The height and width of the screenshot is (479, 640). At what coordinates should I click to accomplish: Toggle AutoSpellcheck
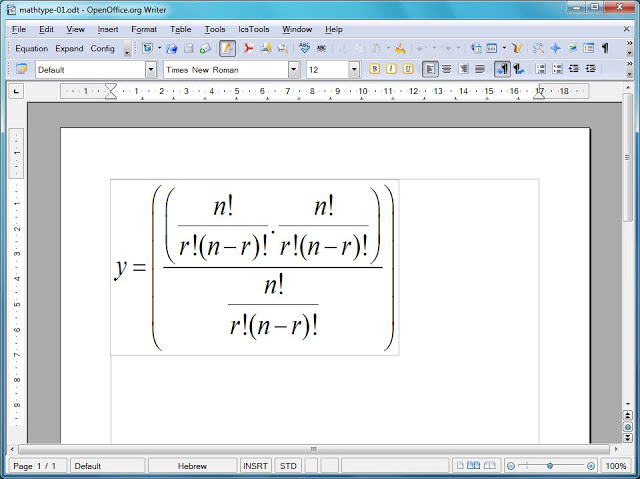[321, 49]
